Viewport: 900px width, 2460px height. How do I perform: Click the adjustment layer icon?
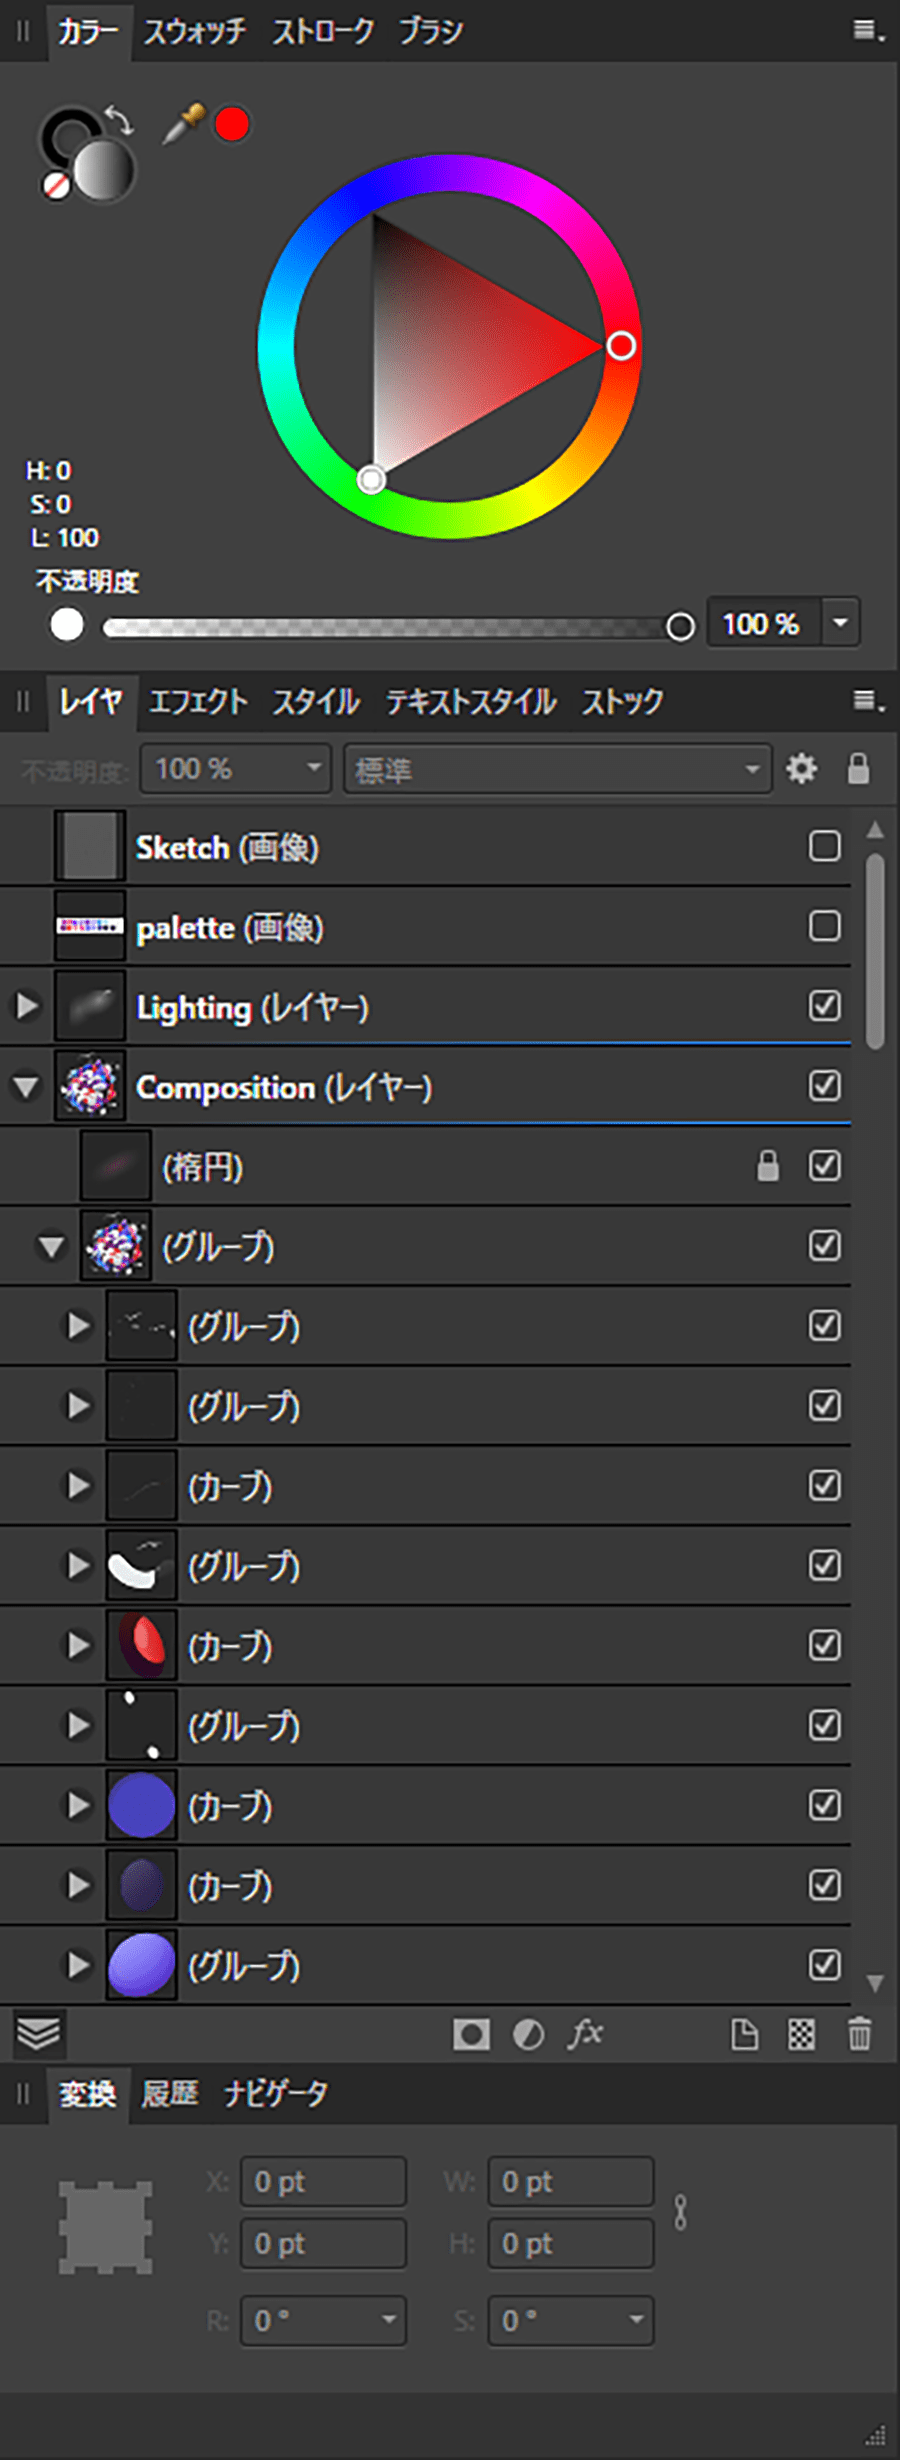528,2034
